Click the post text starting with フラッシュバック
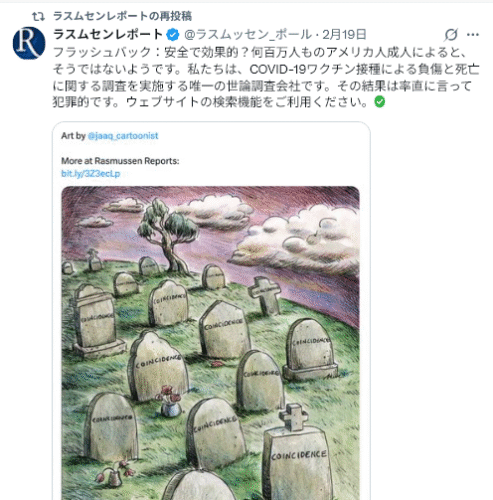The image size is (493, 500). pyautogui.click(x=266, y=77)
